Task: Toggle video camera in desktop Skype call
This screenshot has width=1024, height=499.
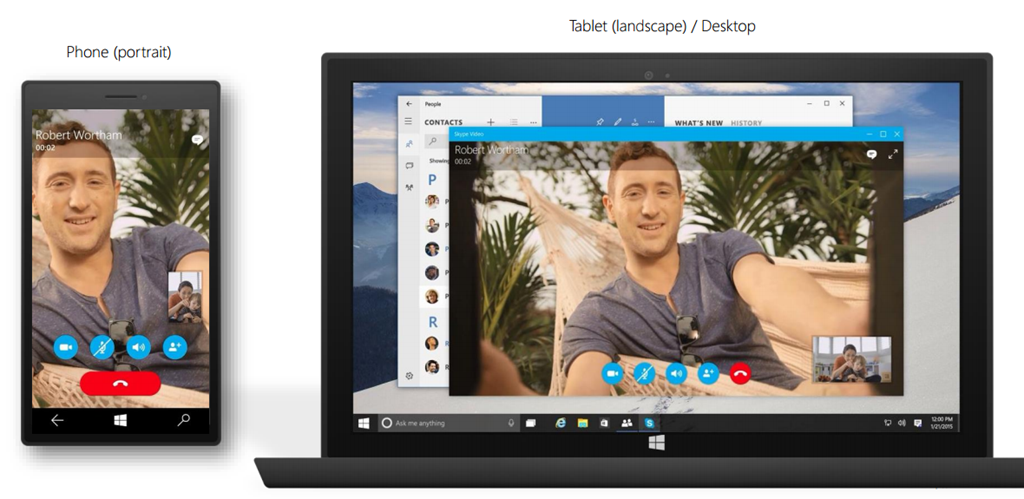Action: [x=612, y=373]
